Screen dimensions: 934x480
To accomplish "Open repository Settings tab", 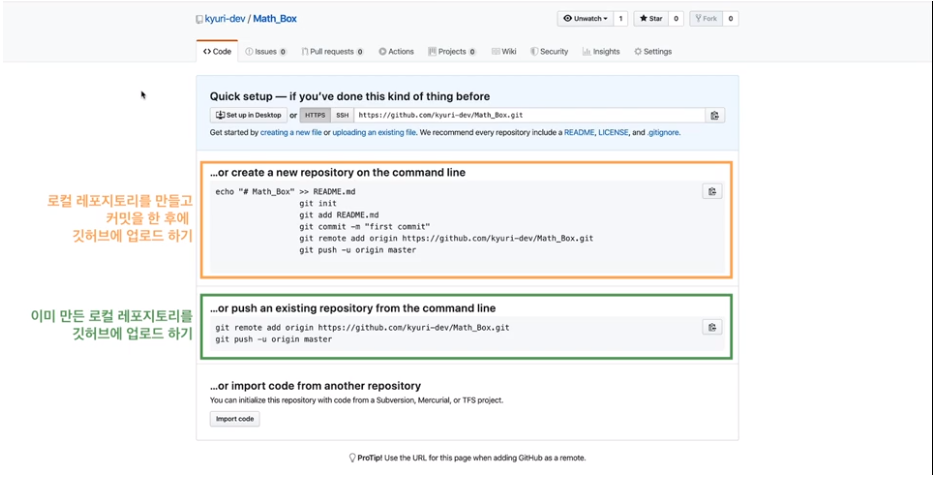I will pos(654,51).
